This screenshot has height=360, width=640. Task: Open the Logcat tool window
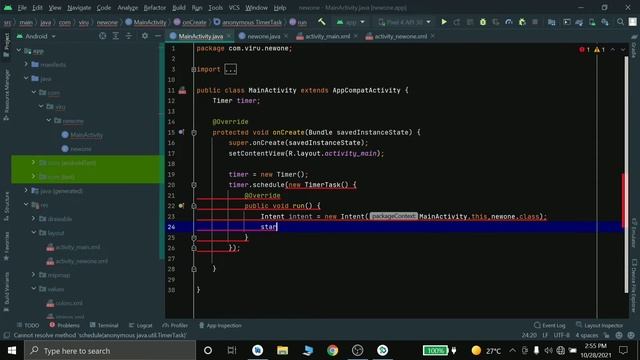point(140,325)
